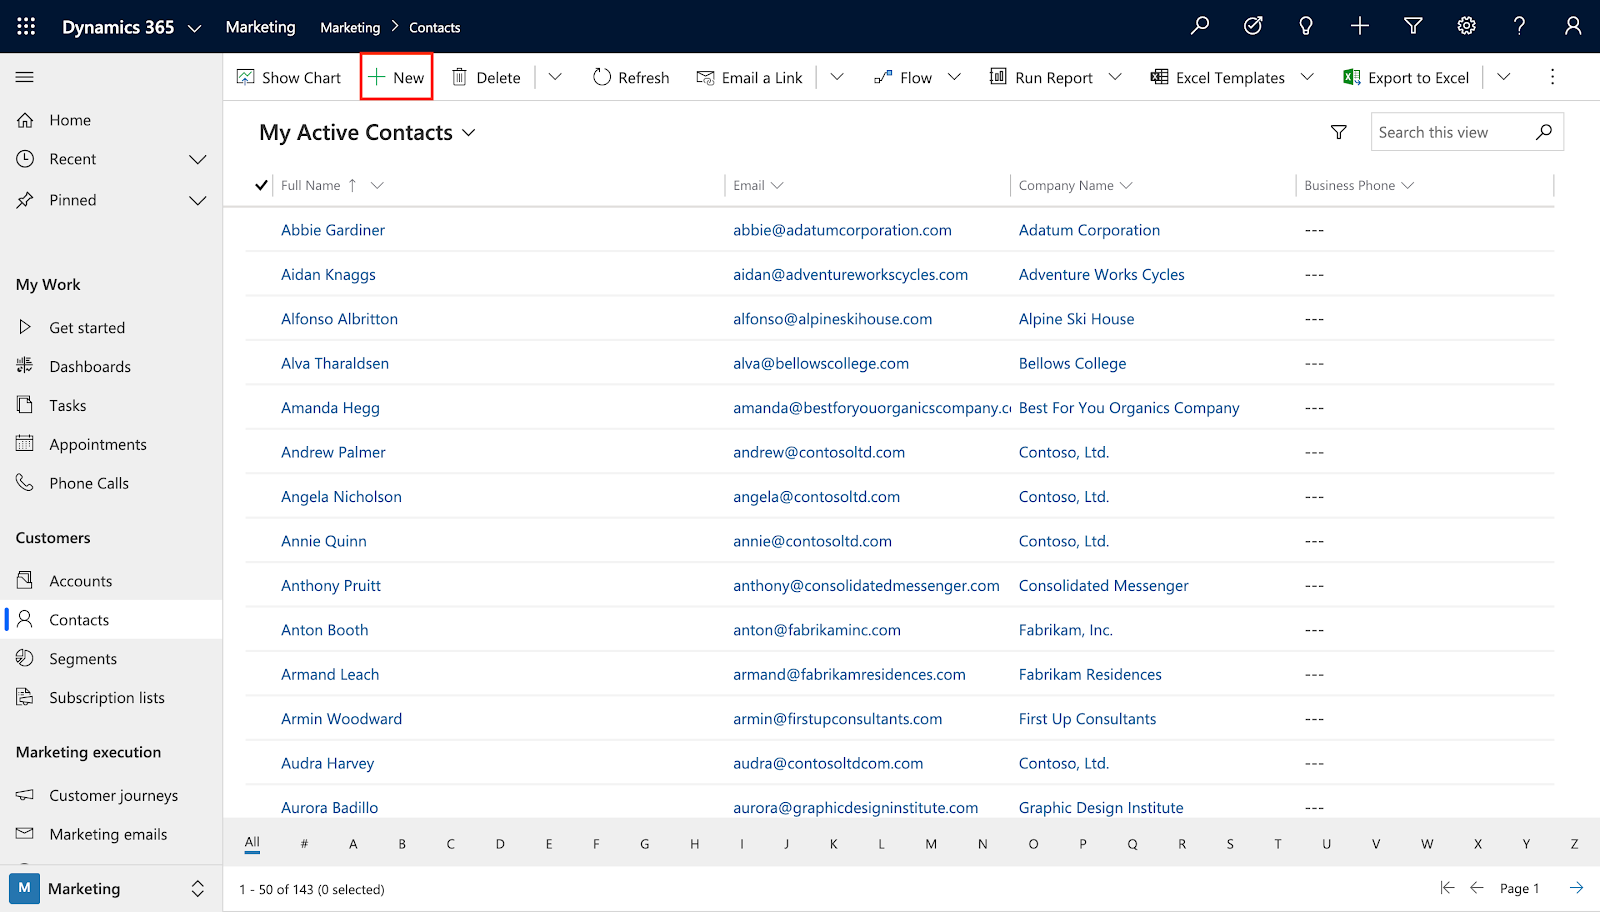Click Run Report button

[x=1041, y=78]
